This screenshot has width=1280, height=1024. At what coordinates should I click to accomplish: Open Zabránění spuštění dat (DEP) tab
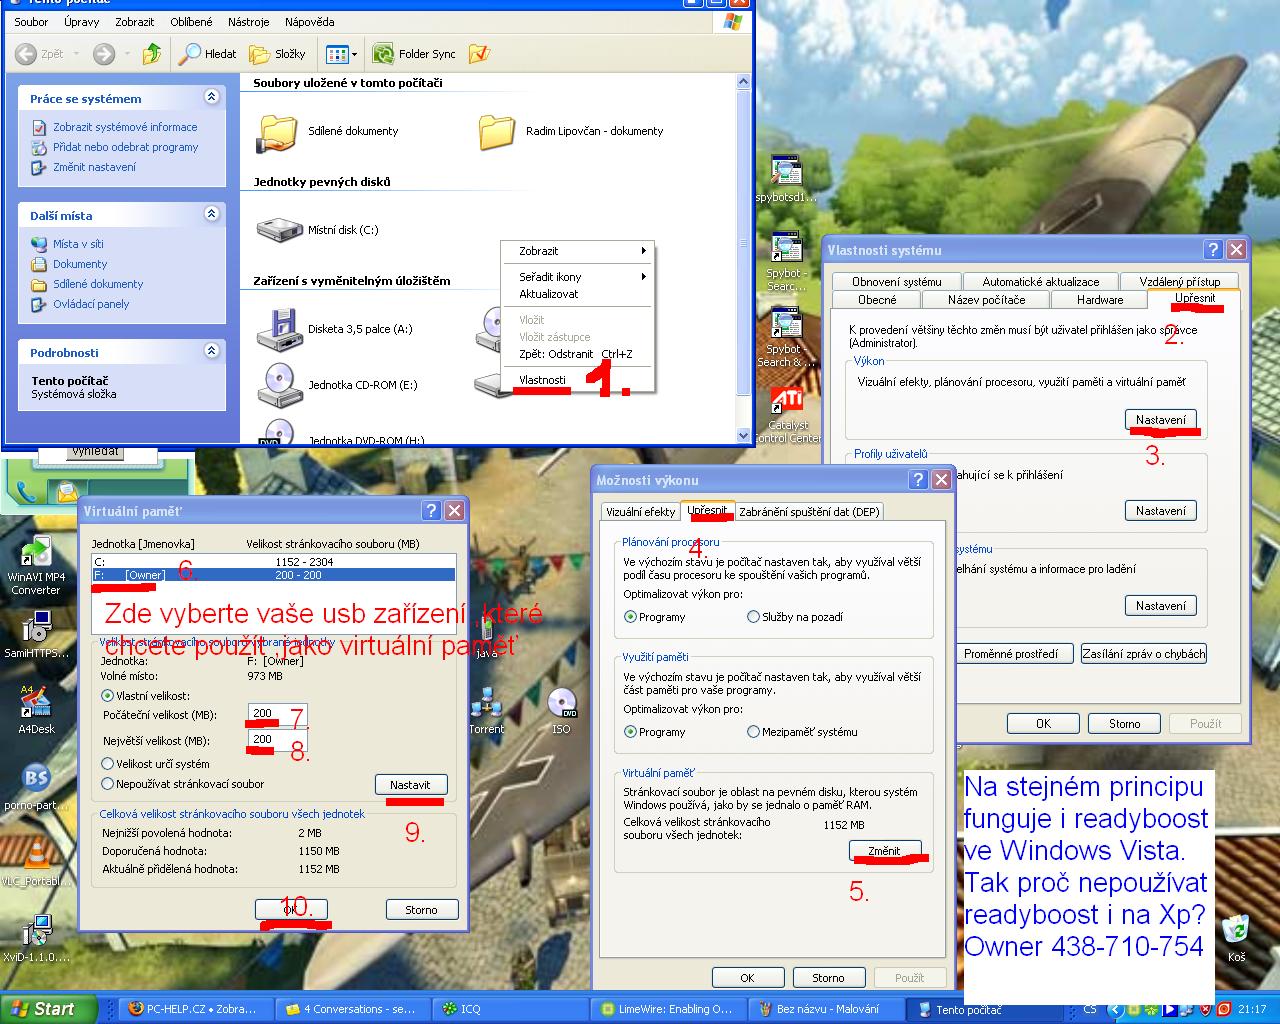click(810, 512)
